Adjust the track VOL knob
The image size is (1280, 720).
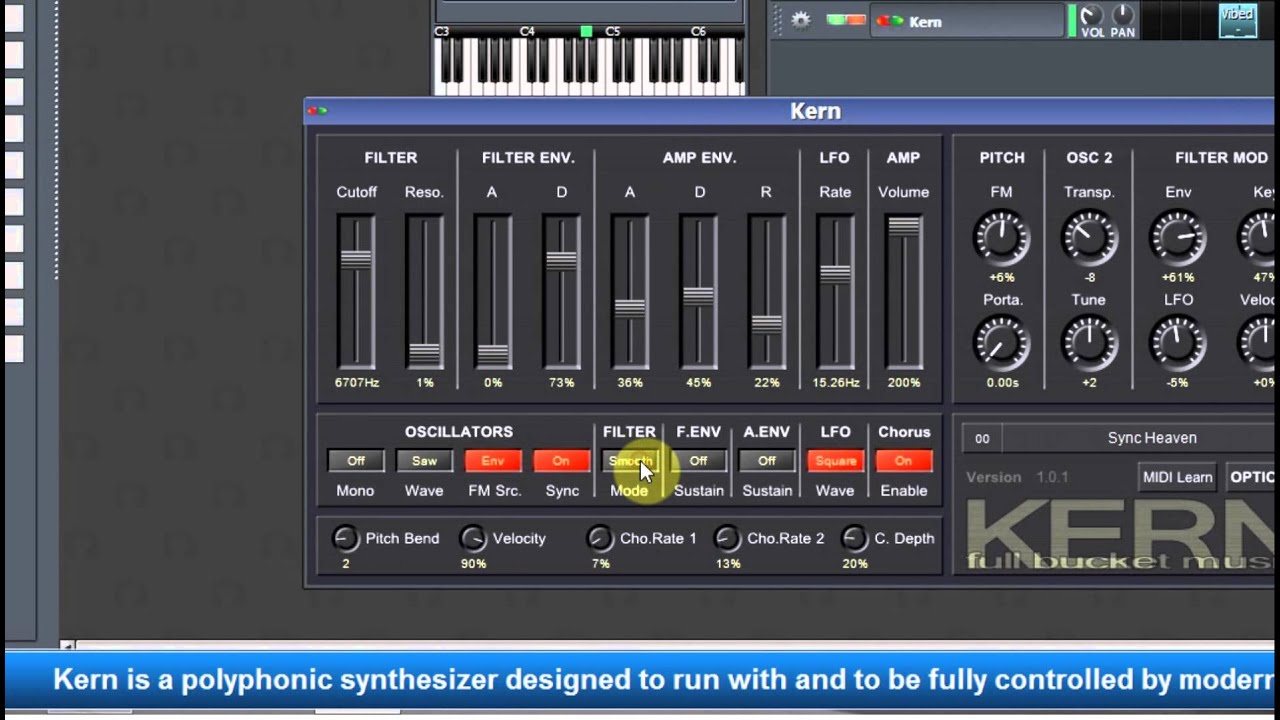pyautogui.click(x=1092, y=14)
